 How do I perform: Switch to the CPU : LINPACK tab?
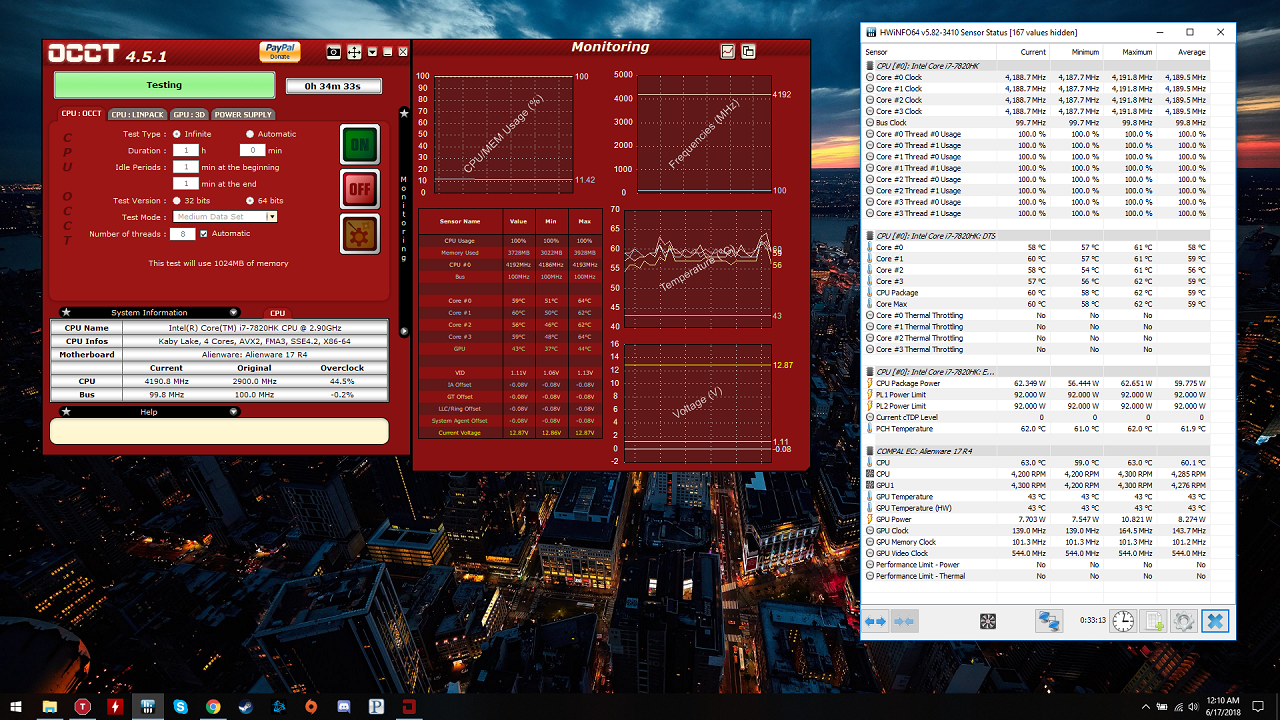138,114
